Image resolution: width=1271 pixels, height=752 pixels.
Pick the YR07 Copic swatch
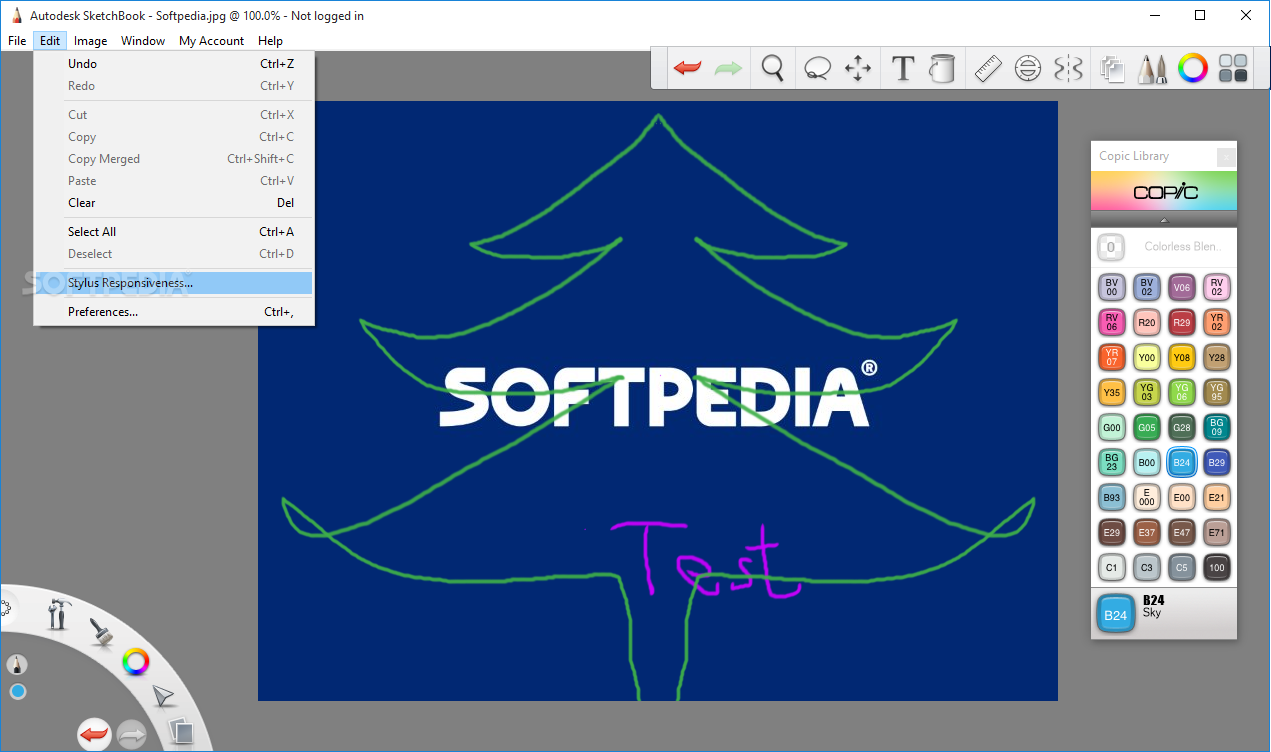click(x=1112, y=358)
